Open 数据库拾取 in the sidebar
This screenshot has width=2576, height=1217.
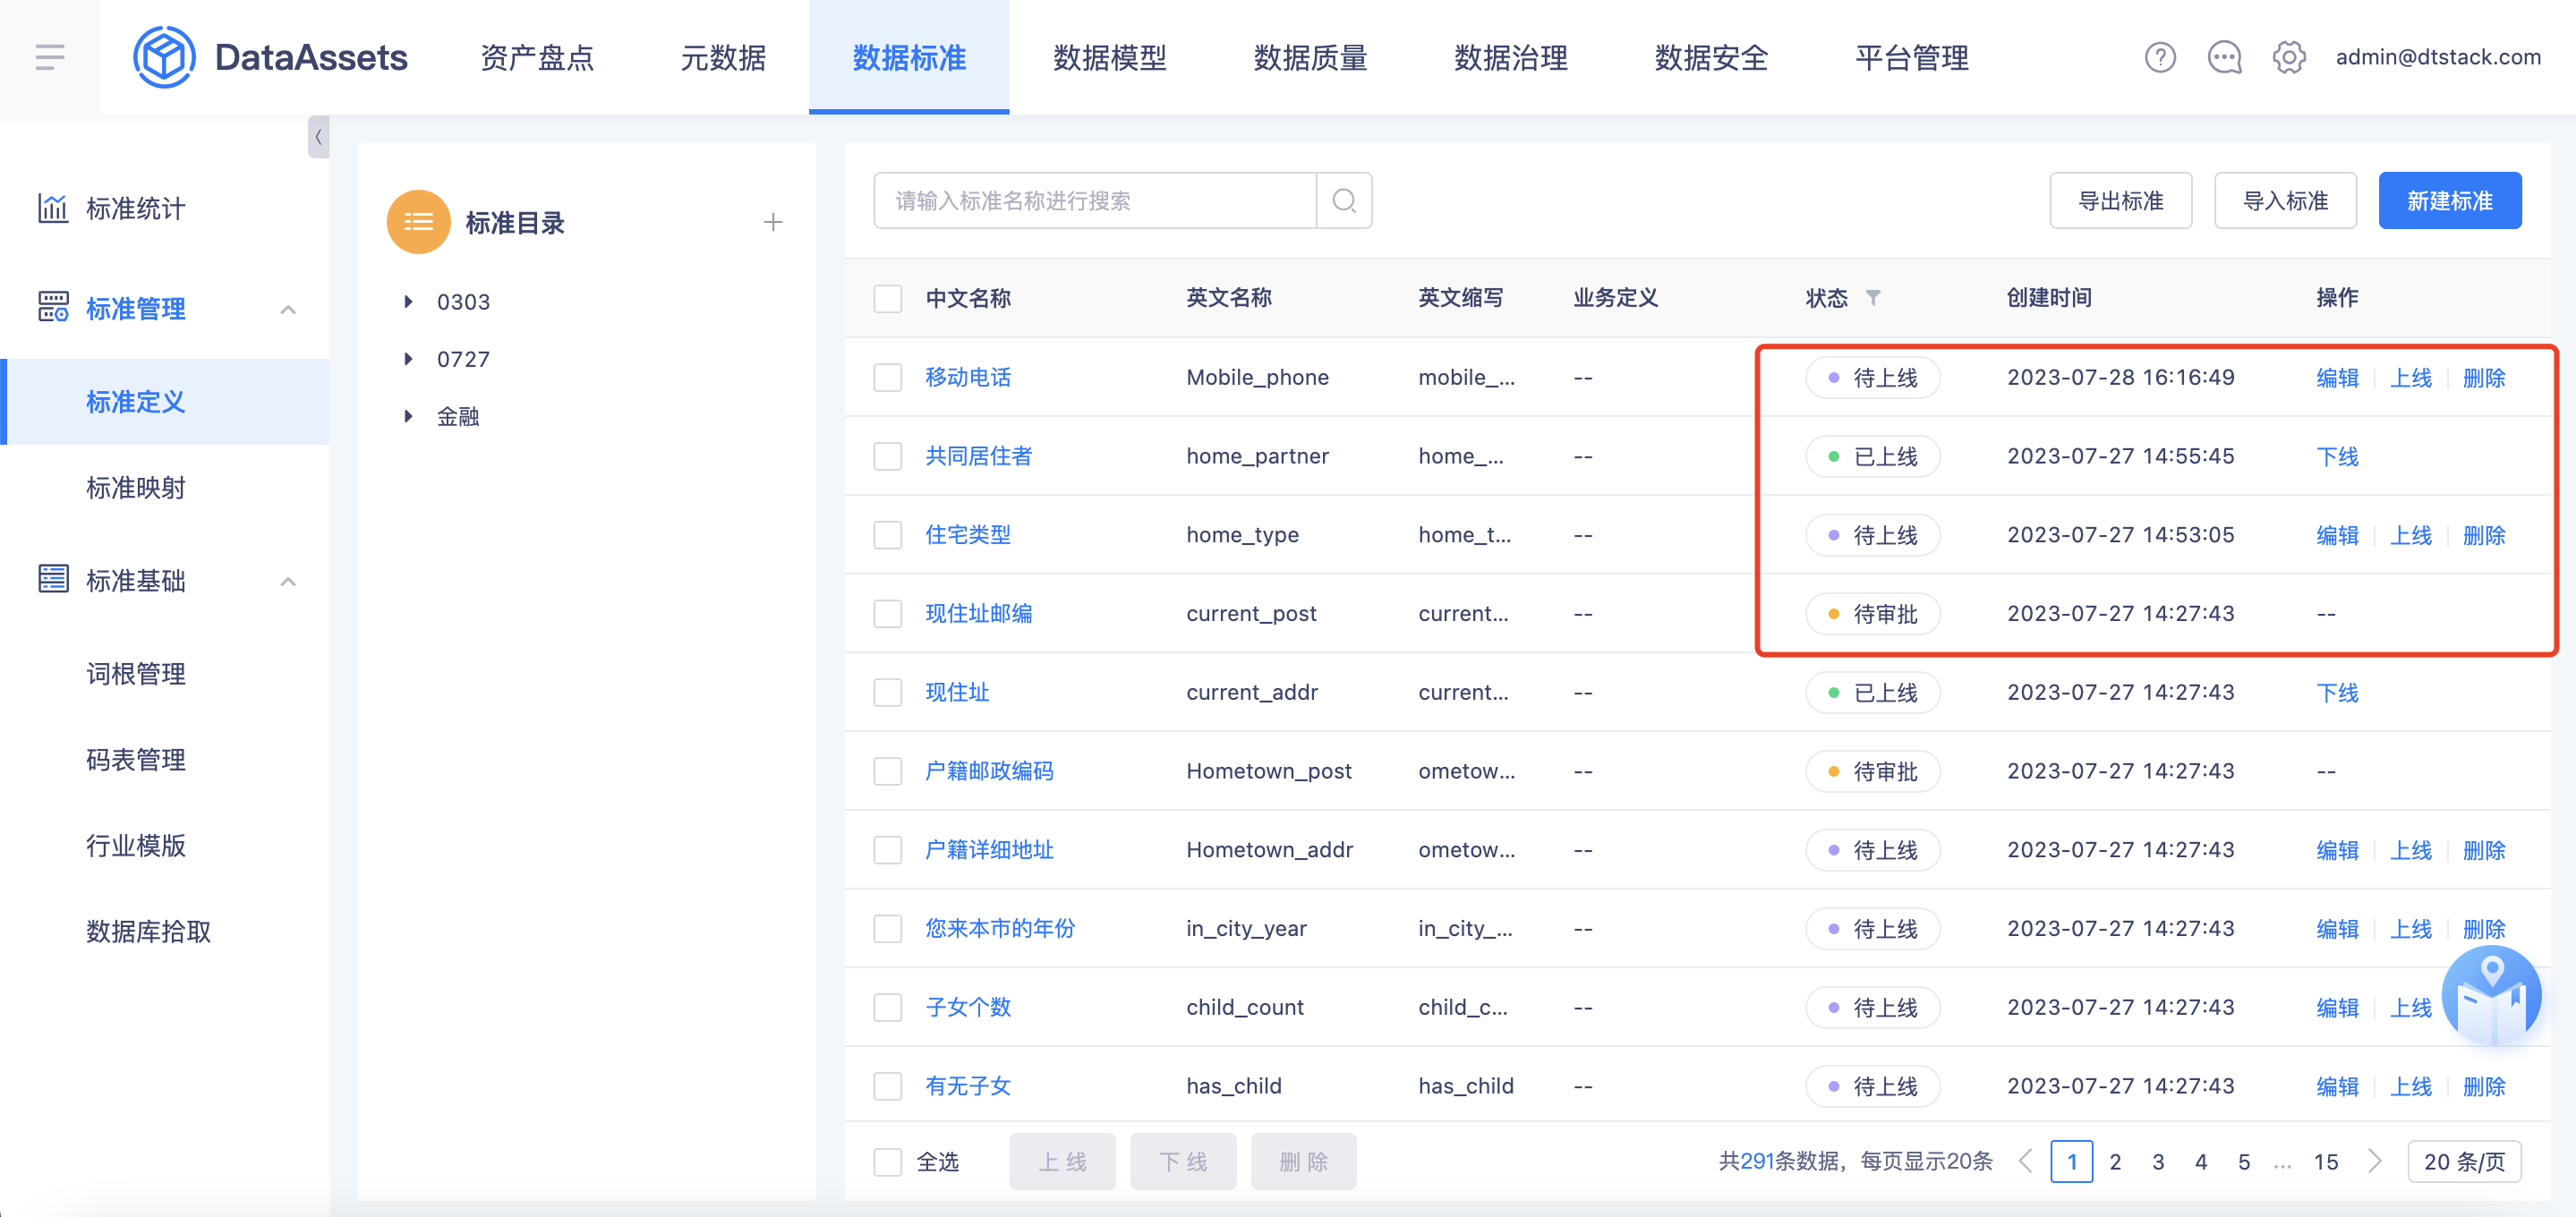tap(148, 931)
